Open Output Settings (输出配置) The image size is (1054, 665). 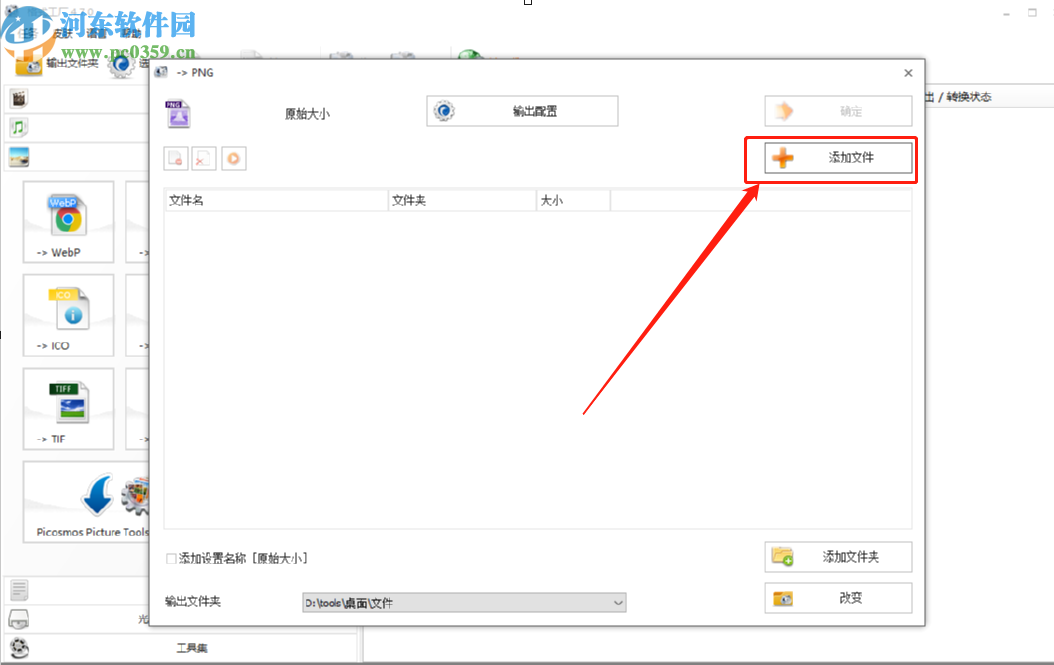[522, 111]
